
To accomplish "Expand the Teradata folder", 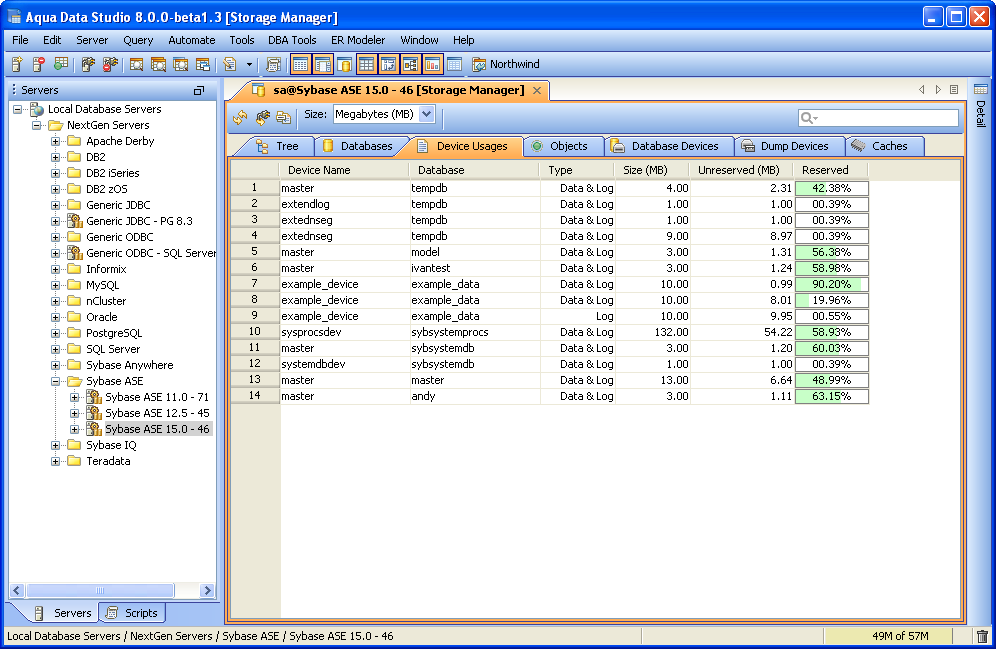I will coord(56,461).
